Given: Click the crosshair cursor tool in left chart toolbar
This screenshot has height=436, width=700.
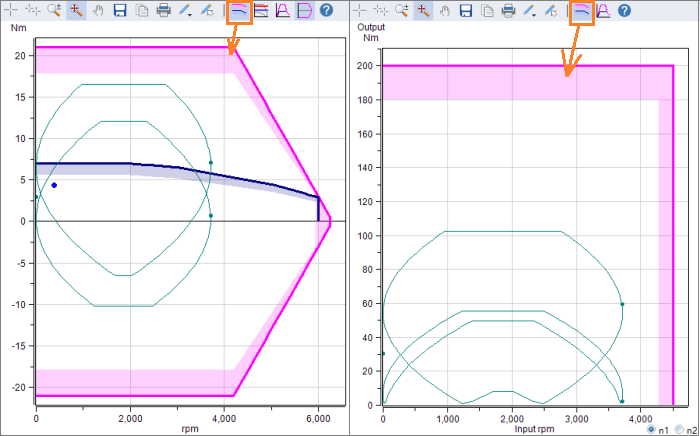Looking at the screenshot, I should [x=13, y=11].
